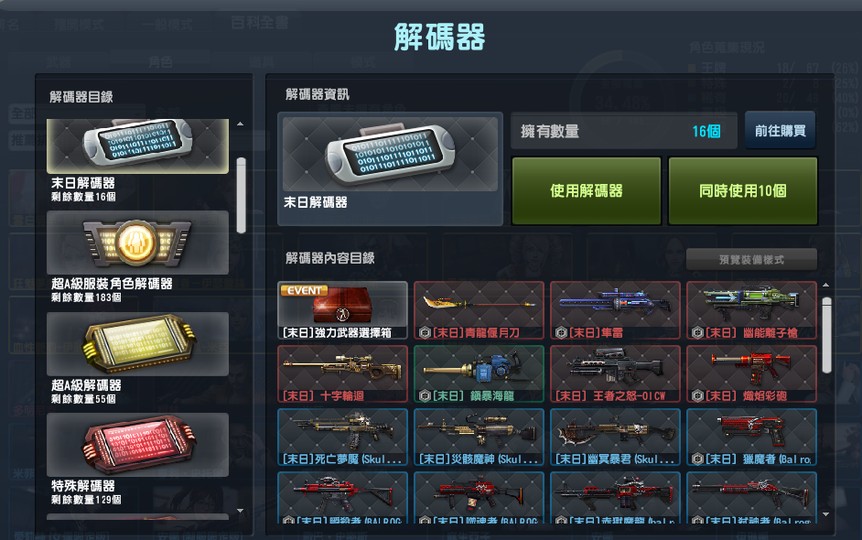Open the EVENT 強力武器選擇箱 item
Viewport: 862px width, 540px height.
pyautogui.click(x=342, y=311)
